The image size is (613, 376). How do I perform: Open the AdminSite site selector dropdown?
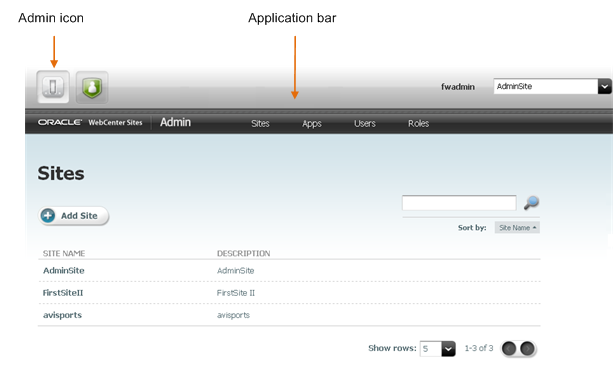coord(552,86)
